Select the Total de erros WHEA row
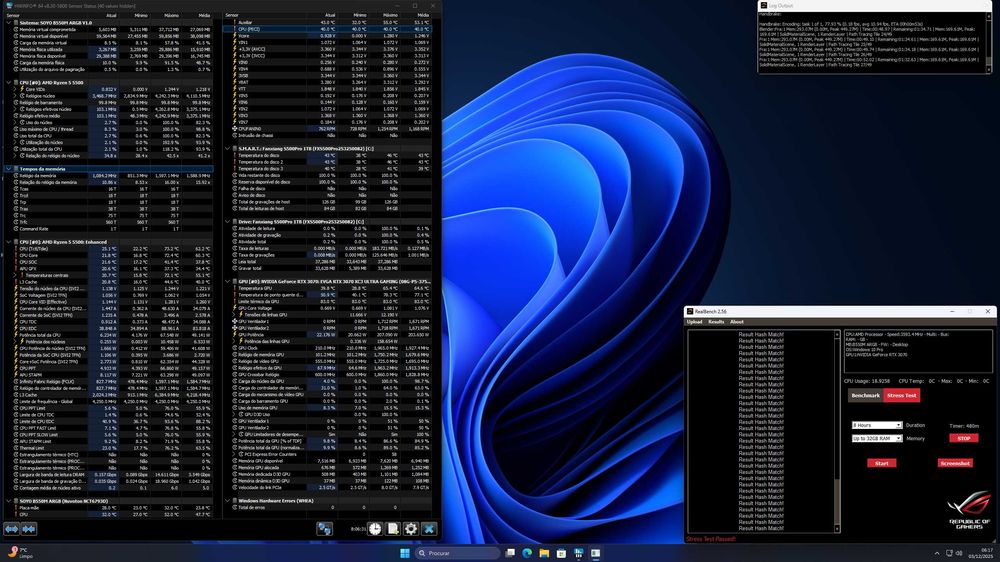Viewport: 1000px width, 562px height. [328, 508]
